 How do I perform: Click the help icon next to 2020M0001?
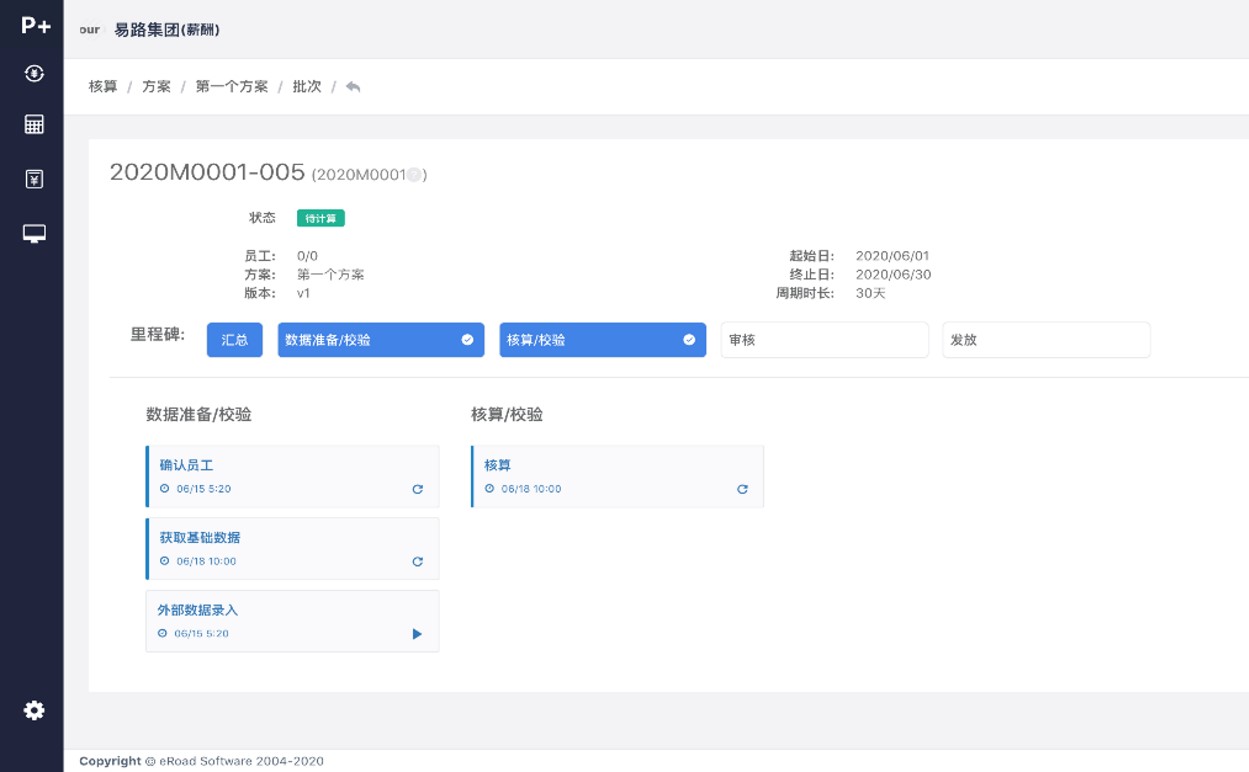(x=414, y=175)
